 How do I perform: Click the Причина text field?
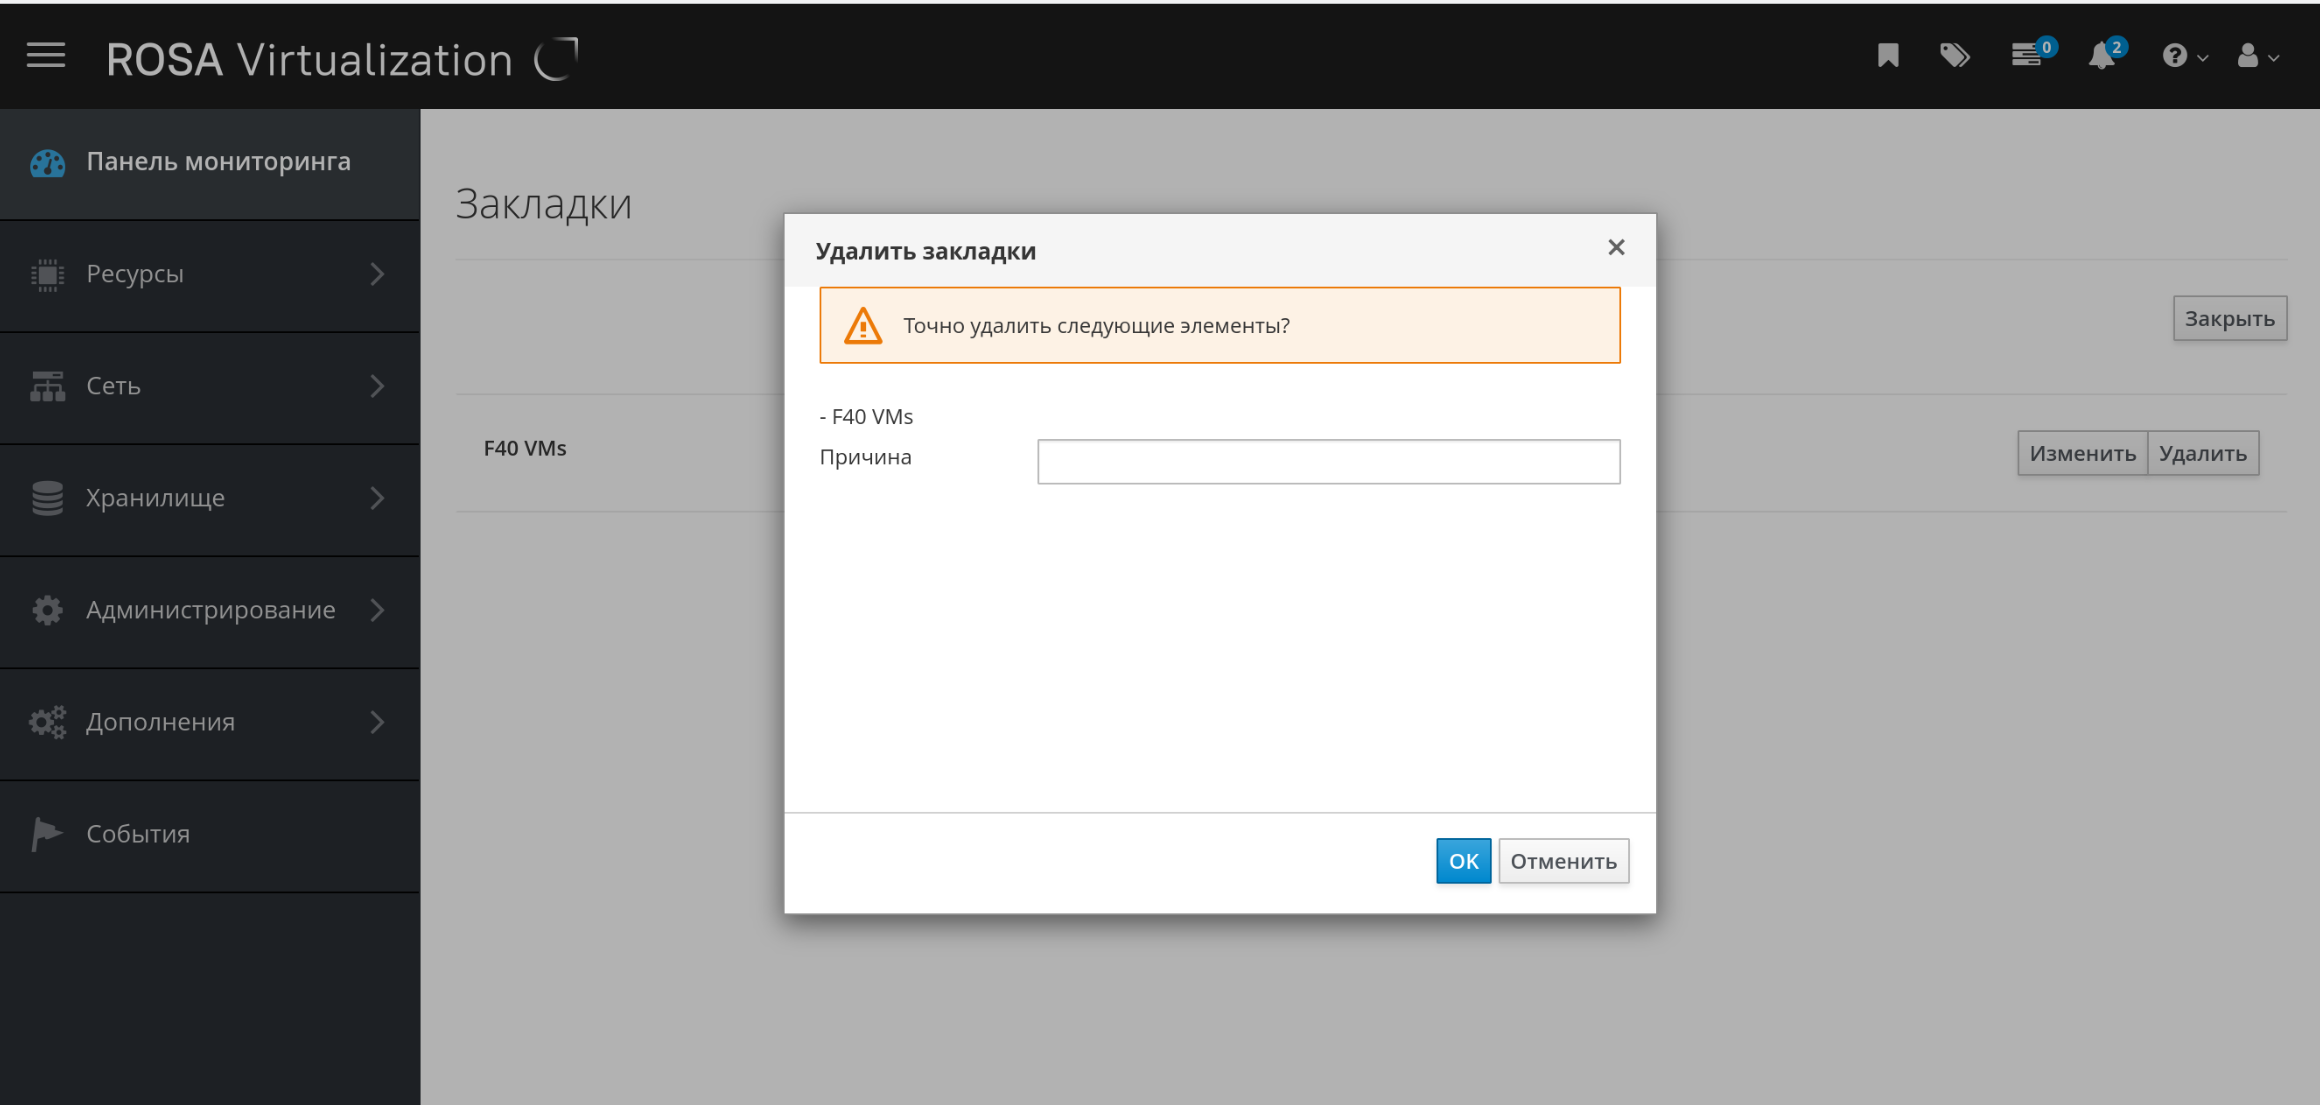click(1328, 462)
